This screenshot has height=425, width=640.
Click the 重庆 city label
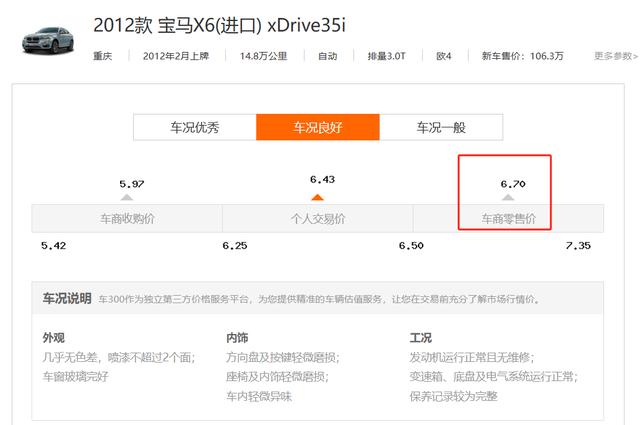102,56
